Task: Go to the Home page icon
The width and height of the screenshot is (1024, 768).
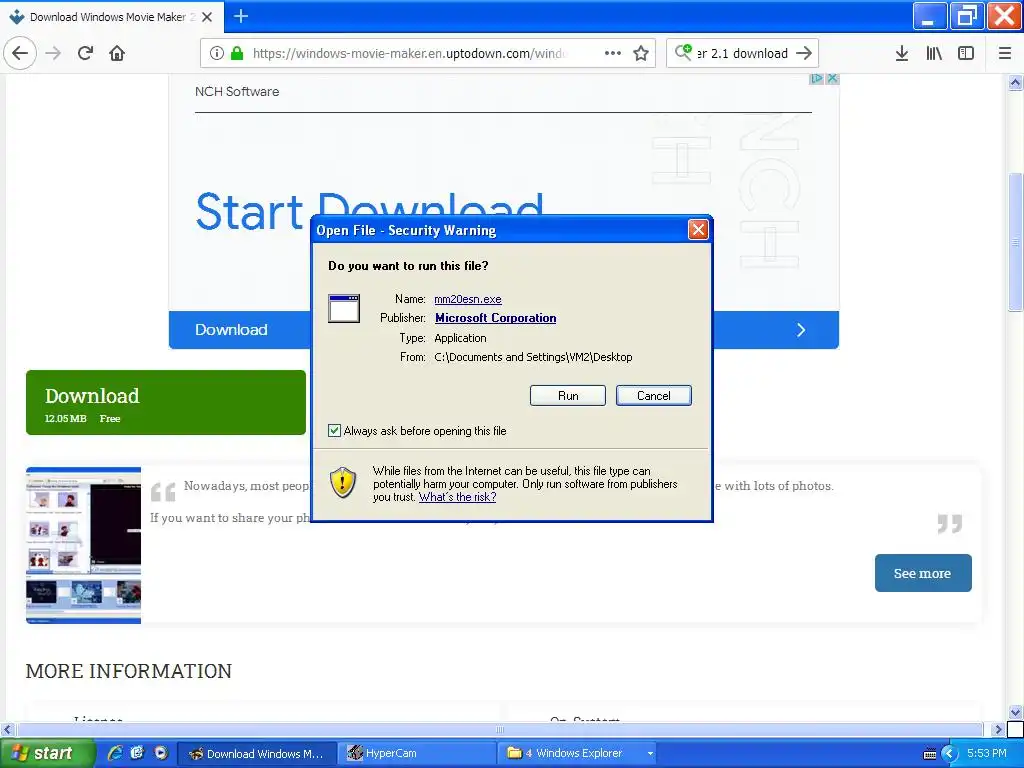Action: [x=117, y=53]
